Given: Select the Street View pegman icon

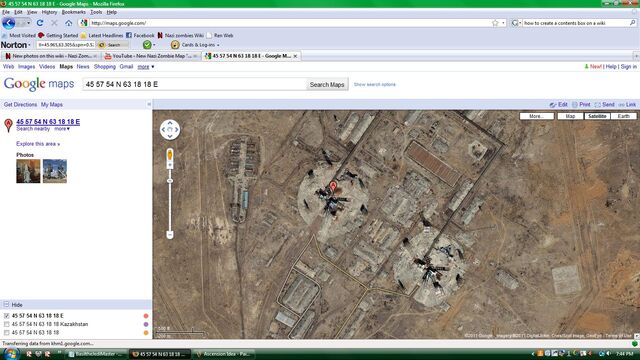Looking at the screenshot, I should [x=170, y=155].
